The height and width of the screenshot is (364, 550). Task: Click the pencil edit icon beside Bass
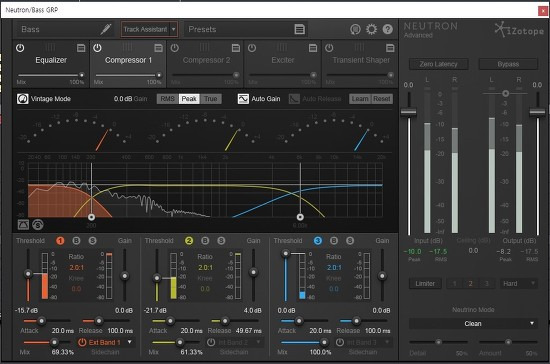106,29
